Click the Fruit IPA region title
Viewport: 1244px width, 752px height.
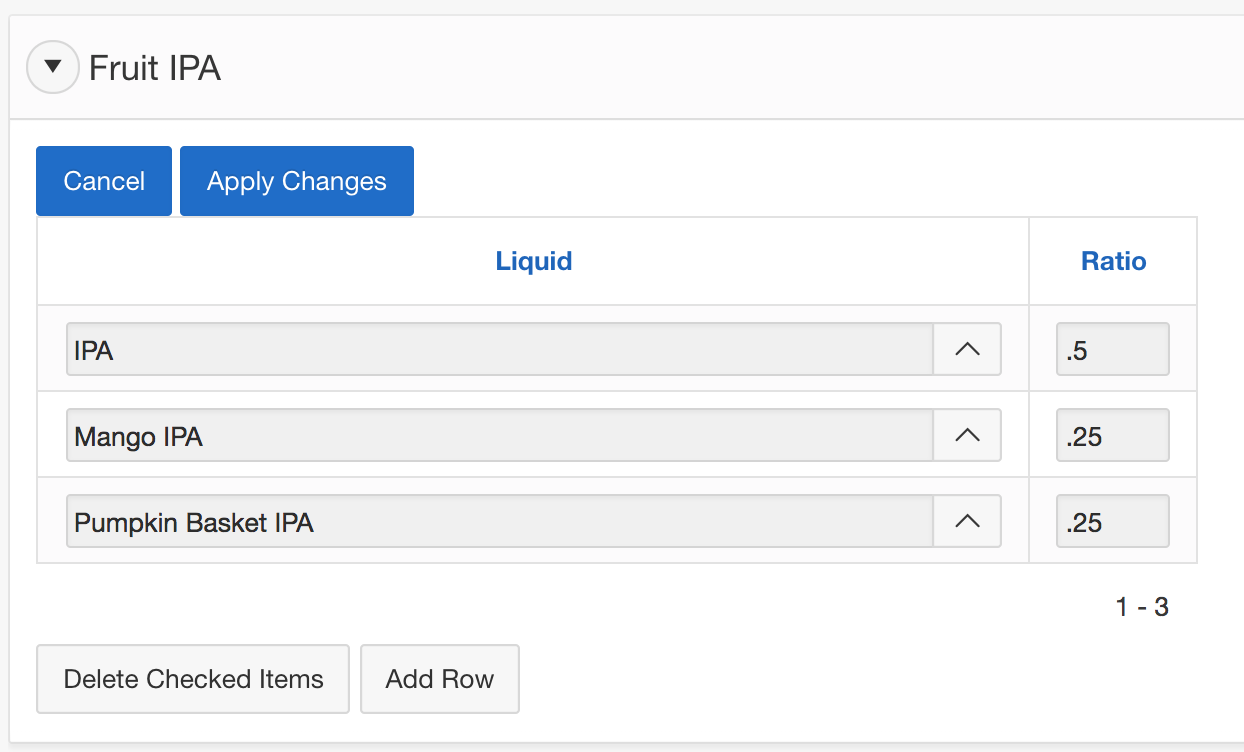click(155, 68)
